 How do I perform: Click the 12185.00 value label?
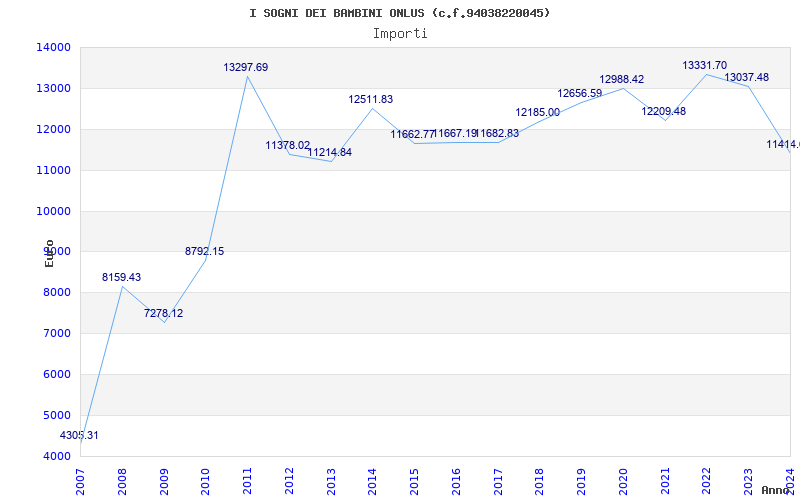(x=538, y=112)
